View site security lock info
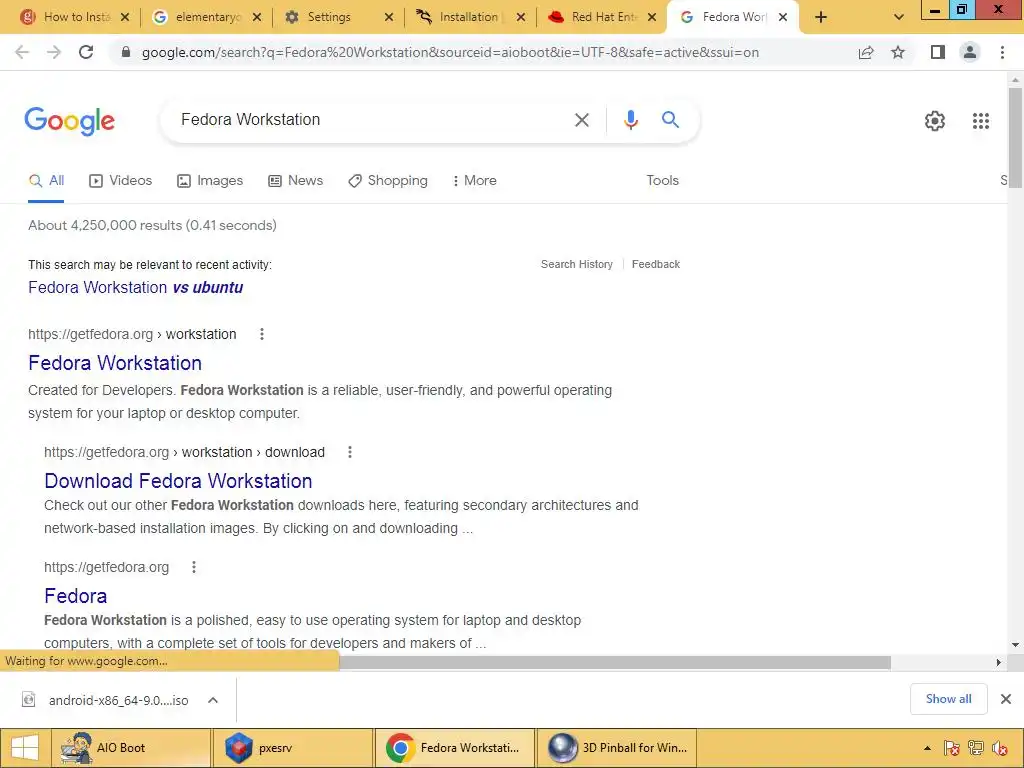The height and width of the screenshot is (768, 1024). click(x=126, y=53)
